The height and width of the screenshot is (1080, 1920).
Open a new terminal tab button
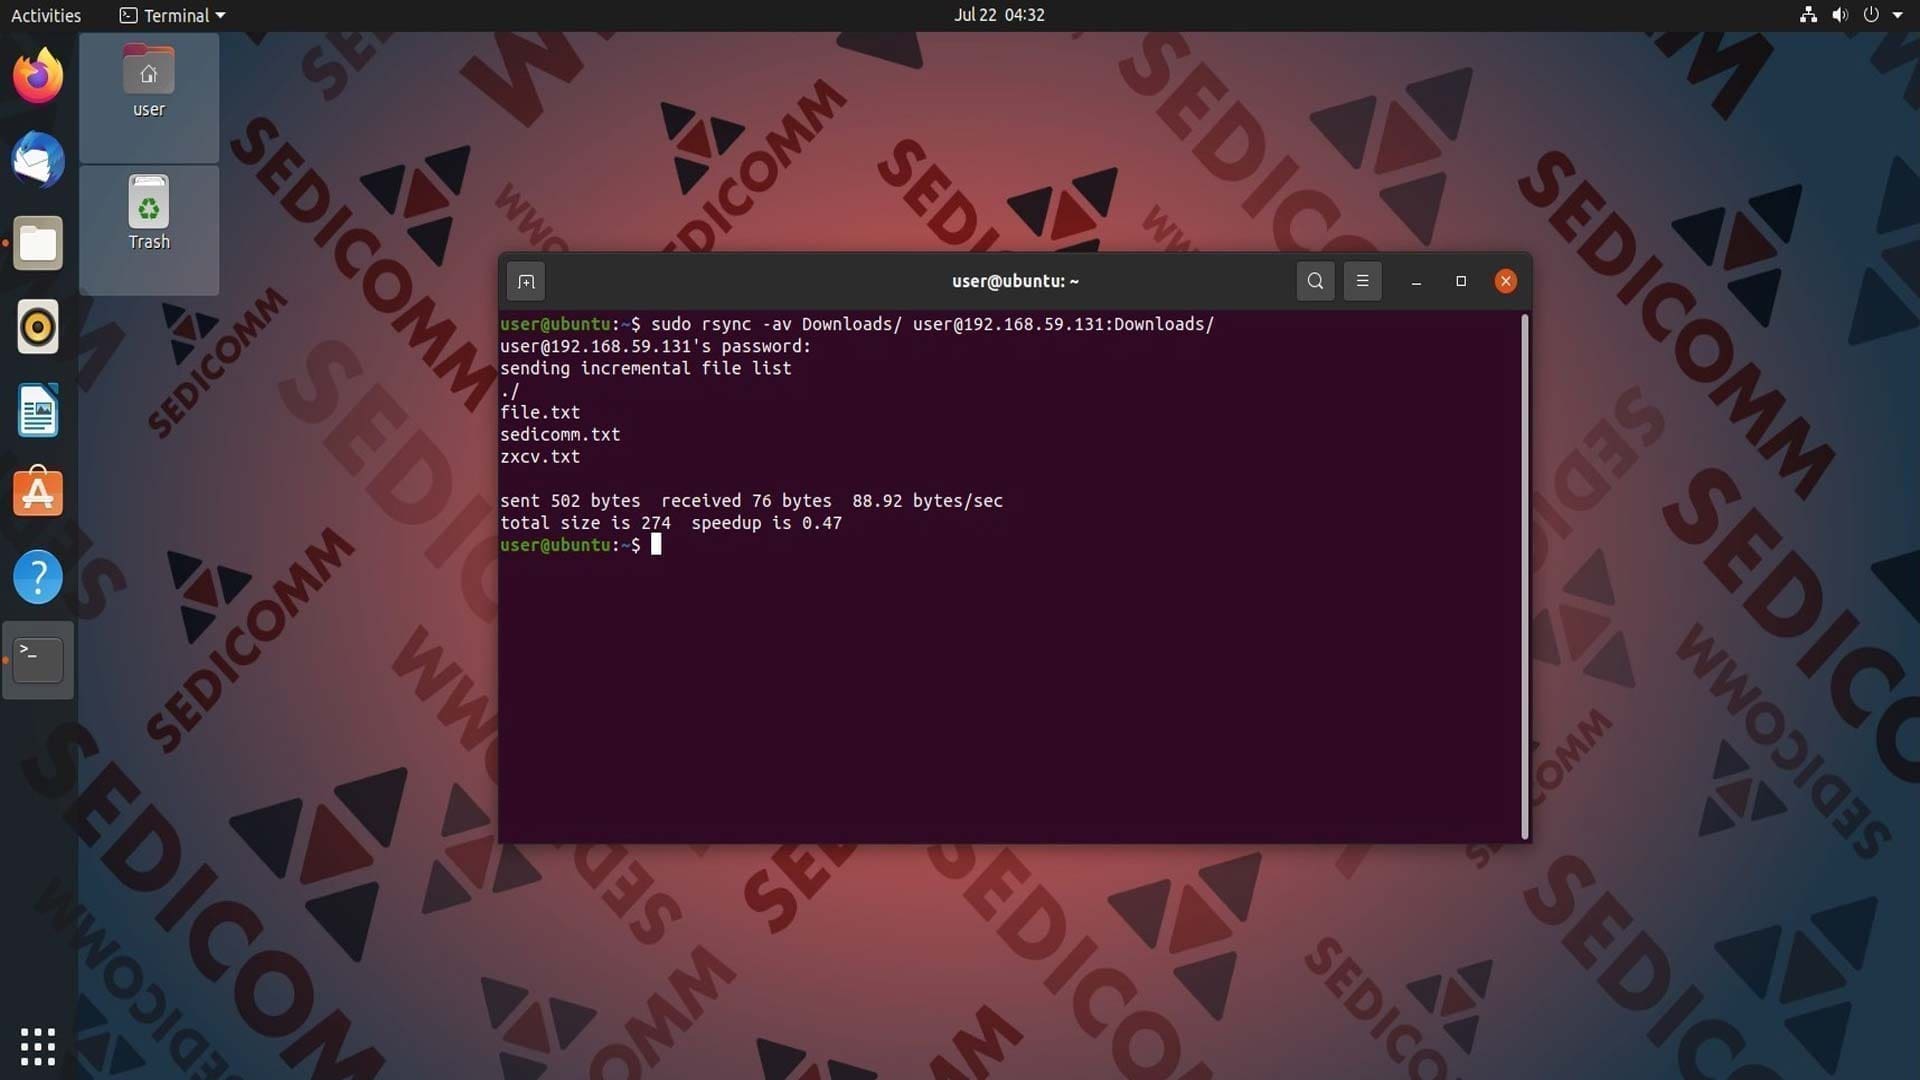tap(526, 282)
